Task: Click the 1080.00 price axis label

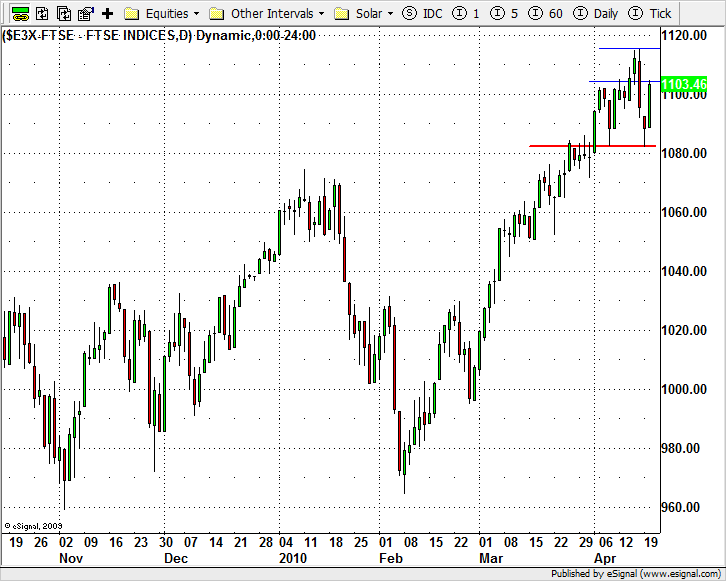Action: 684,153
